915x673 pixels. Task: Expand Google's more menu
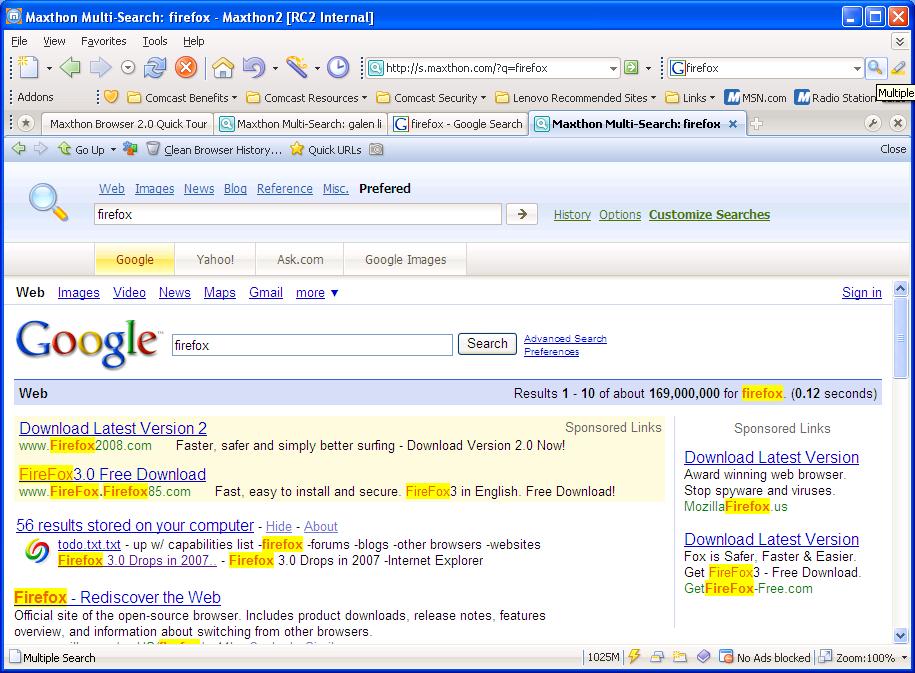pyautogui.click(x=317, y=292)
